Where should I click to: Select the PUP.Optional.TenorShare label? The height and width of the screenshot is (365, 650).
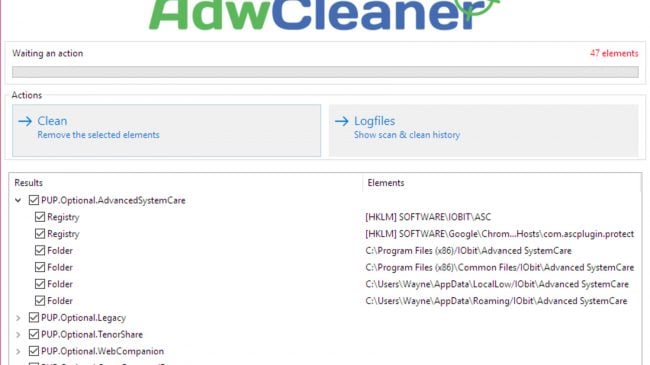pos(92,334)
